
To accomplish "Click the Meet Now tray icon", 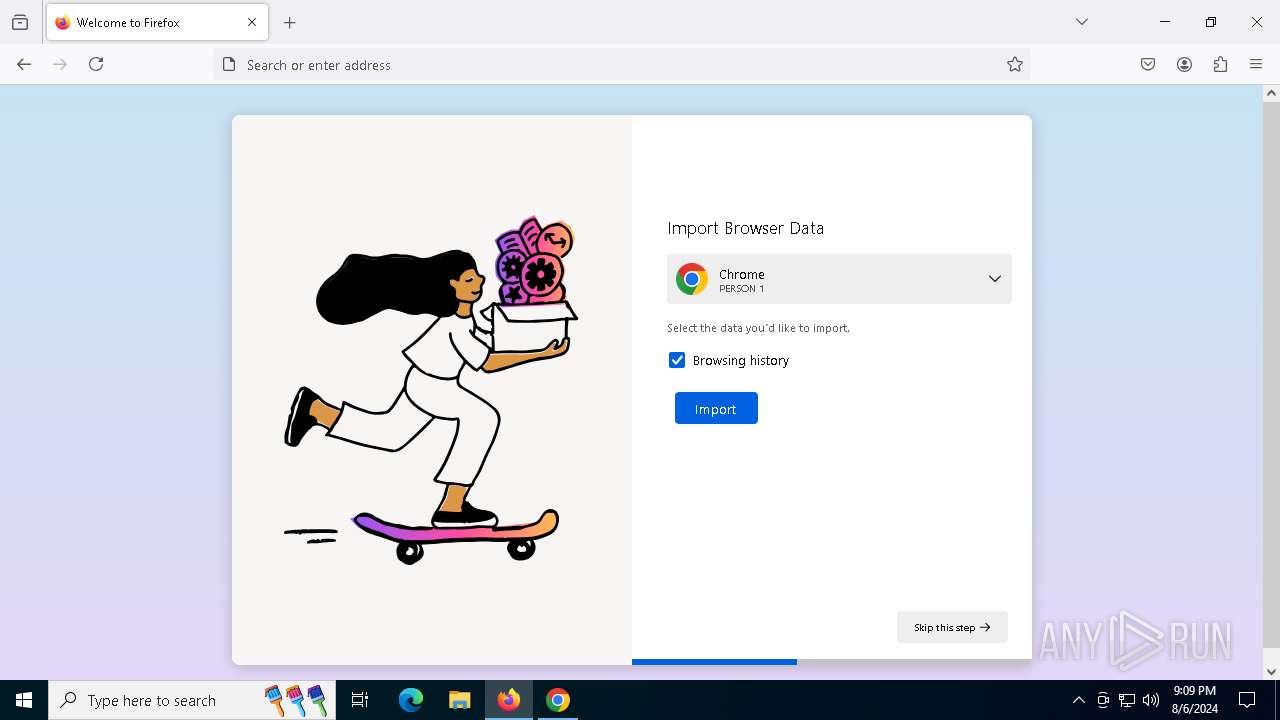I will [x=1103, y=700].
